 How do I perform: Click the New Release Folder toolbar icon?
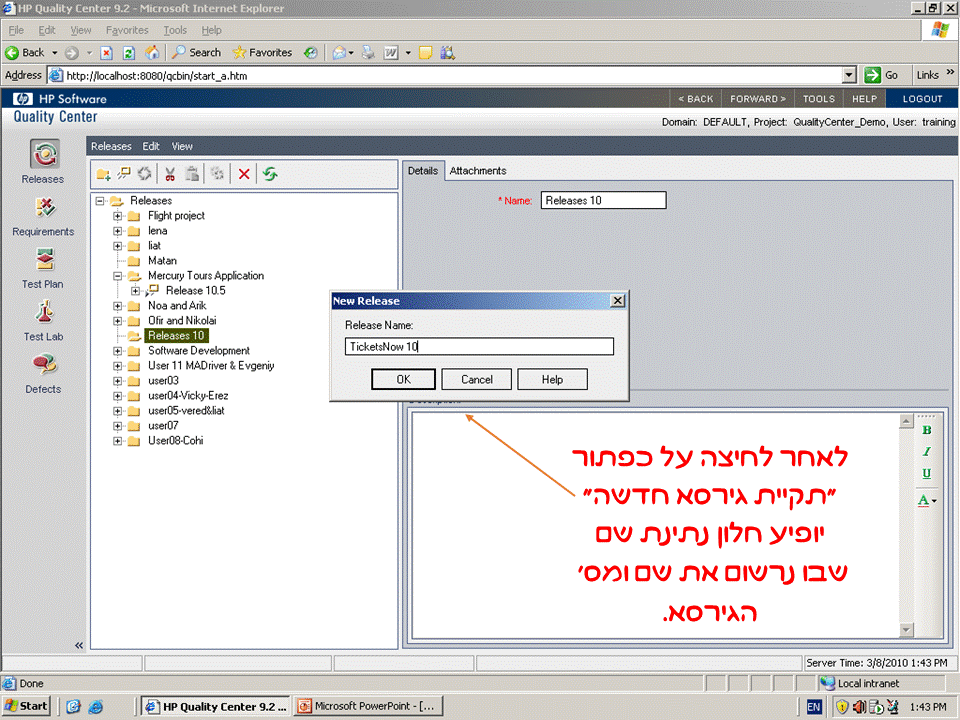[x=103, y=174]
